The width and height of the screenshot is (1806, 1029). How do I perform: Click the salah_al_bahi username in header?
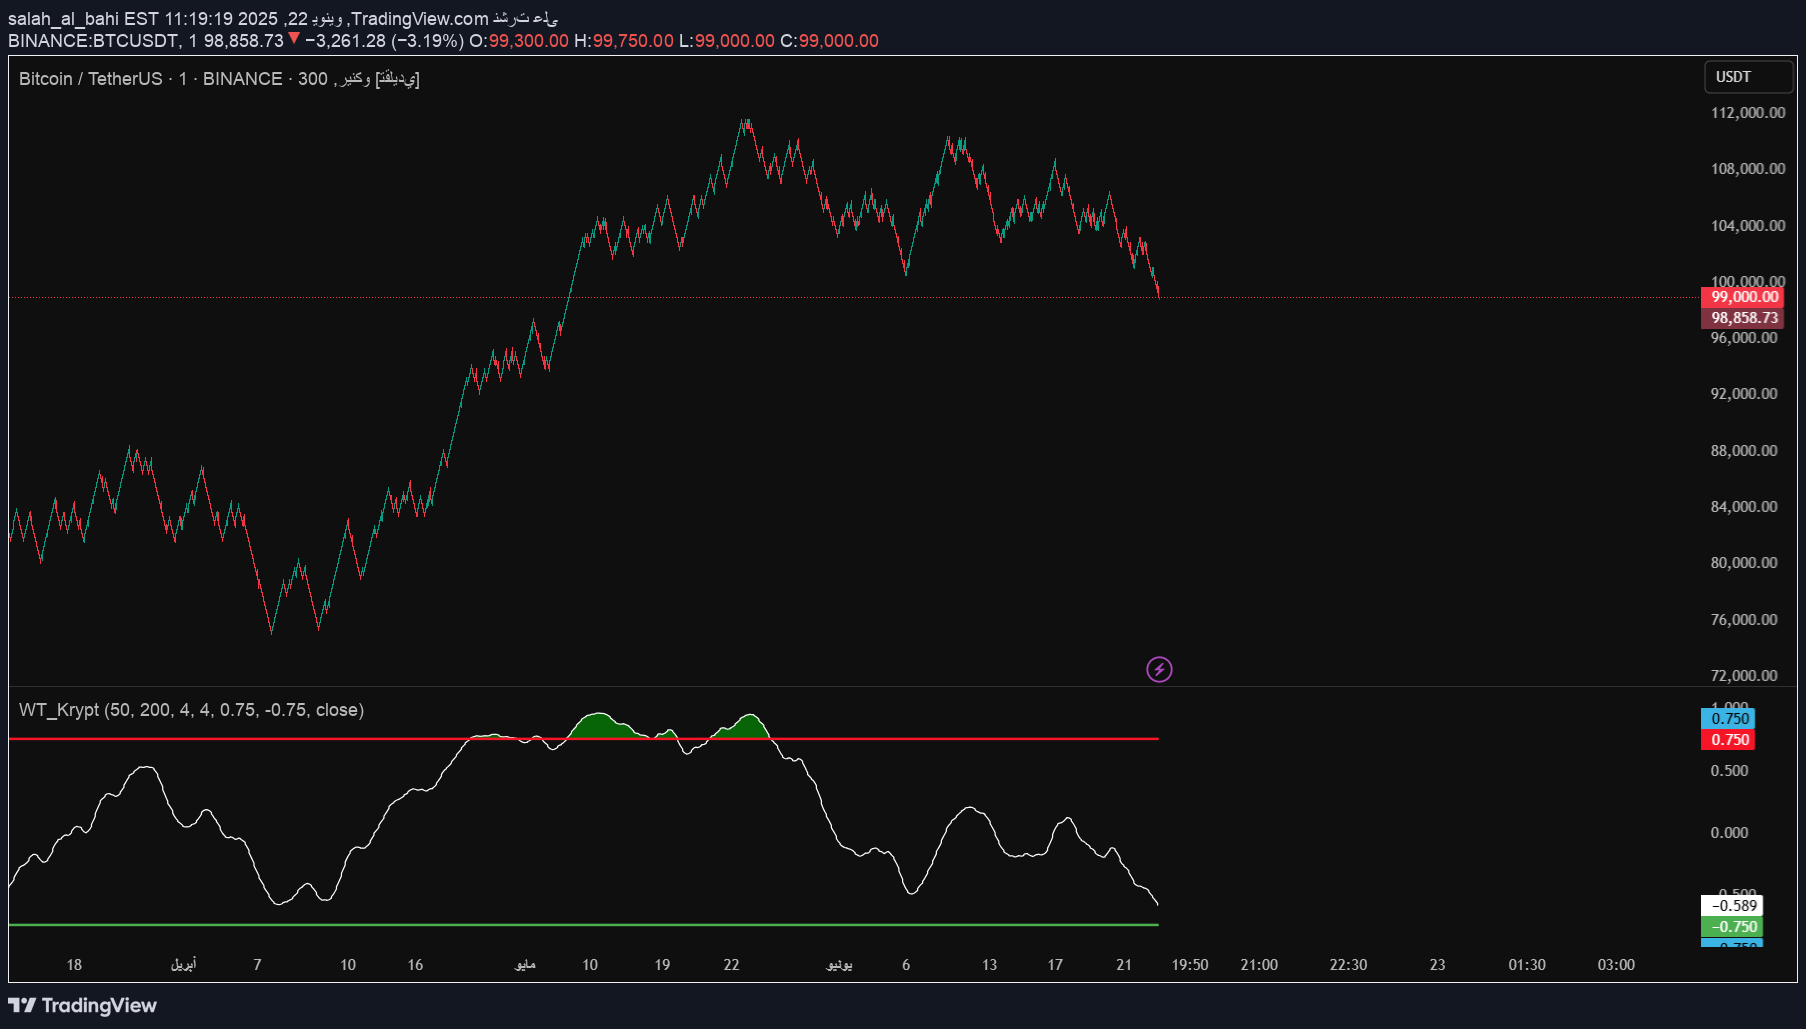[x=63, y=19]
